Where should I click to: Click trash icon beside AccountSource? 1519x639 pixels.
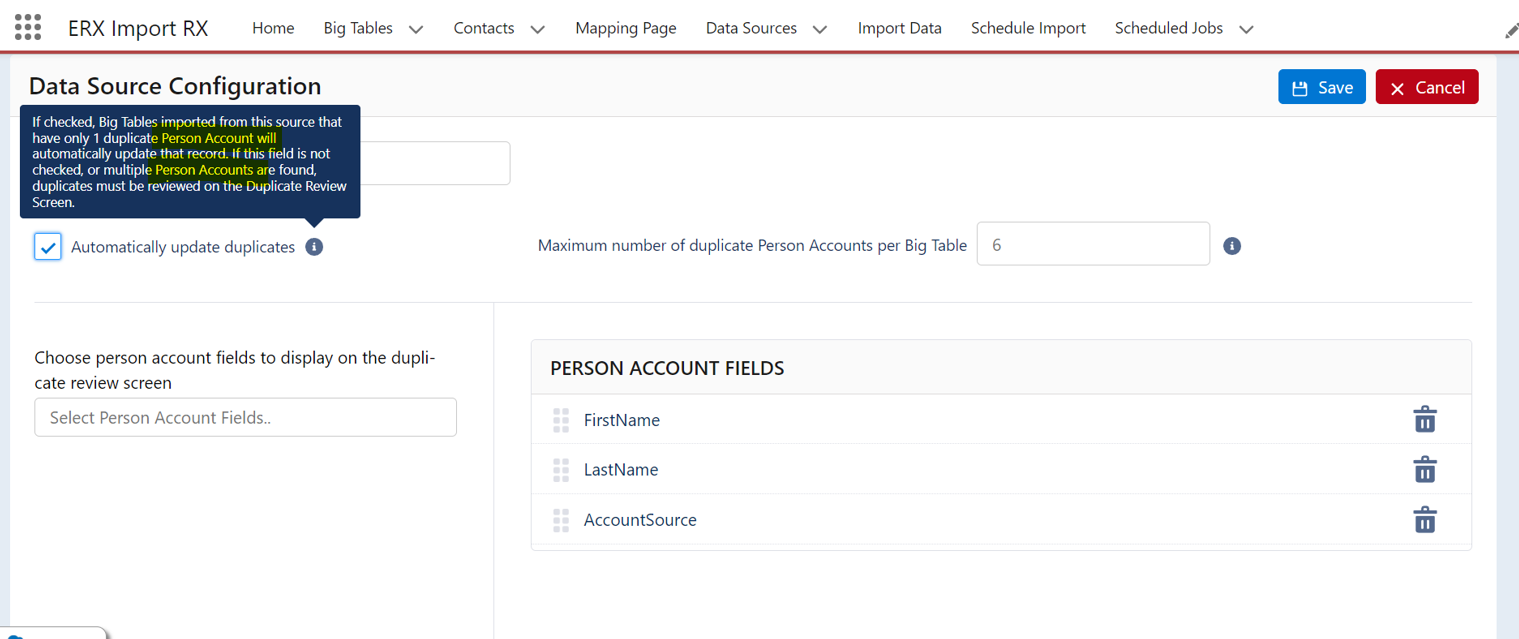(x=1424, y=520)
